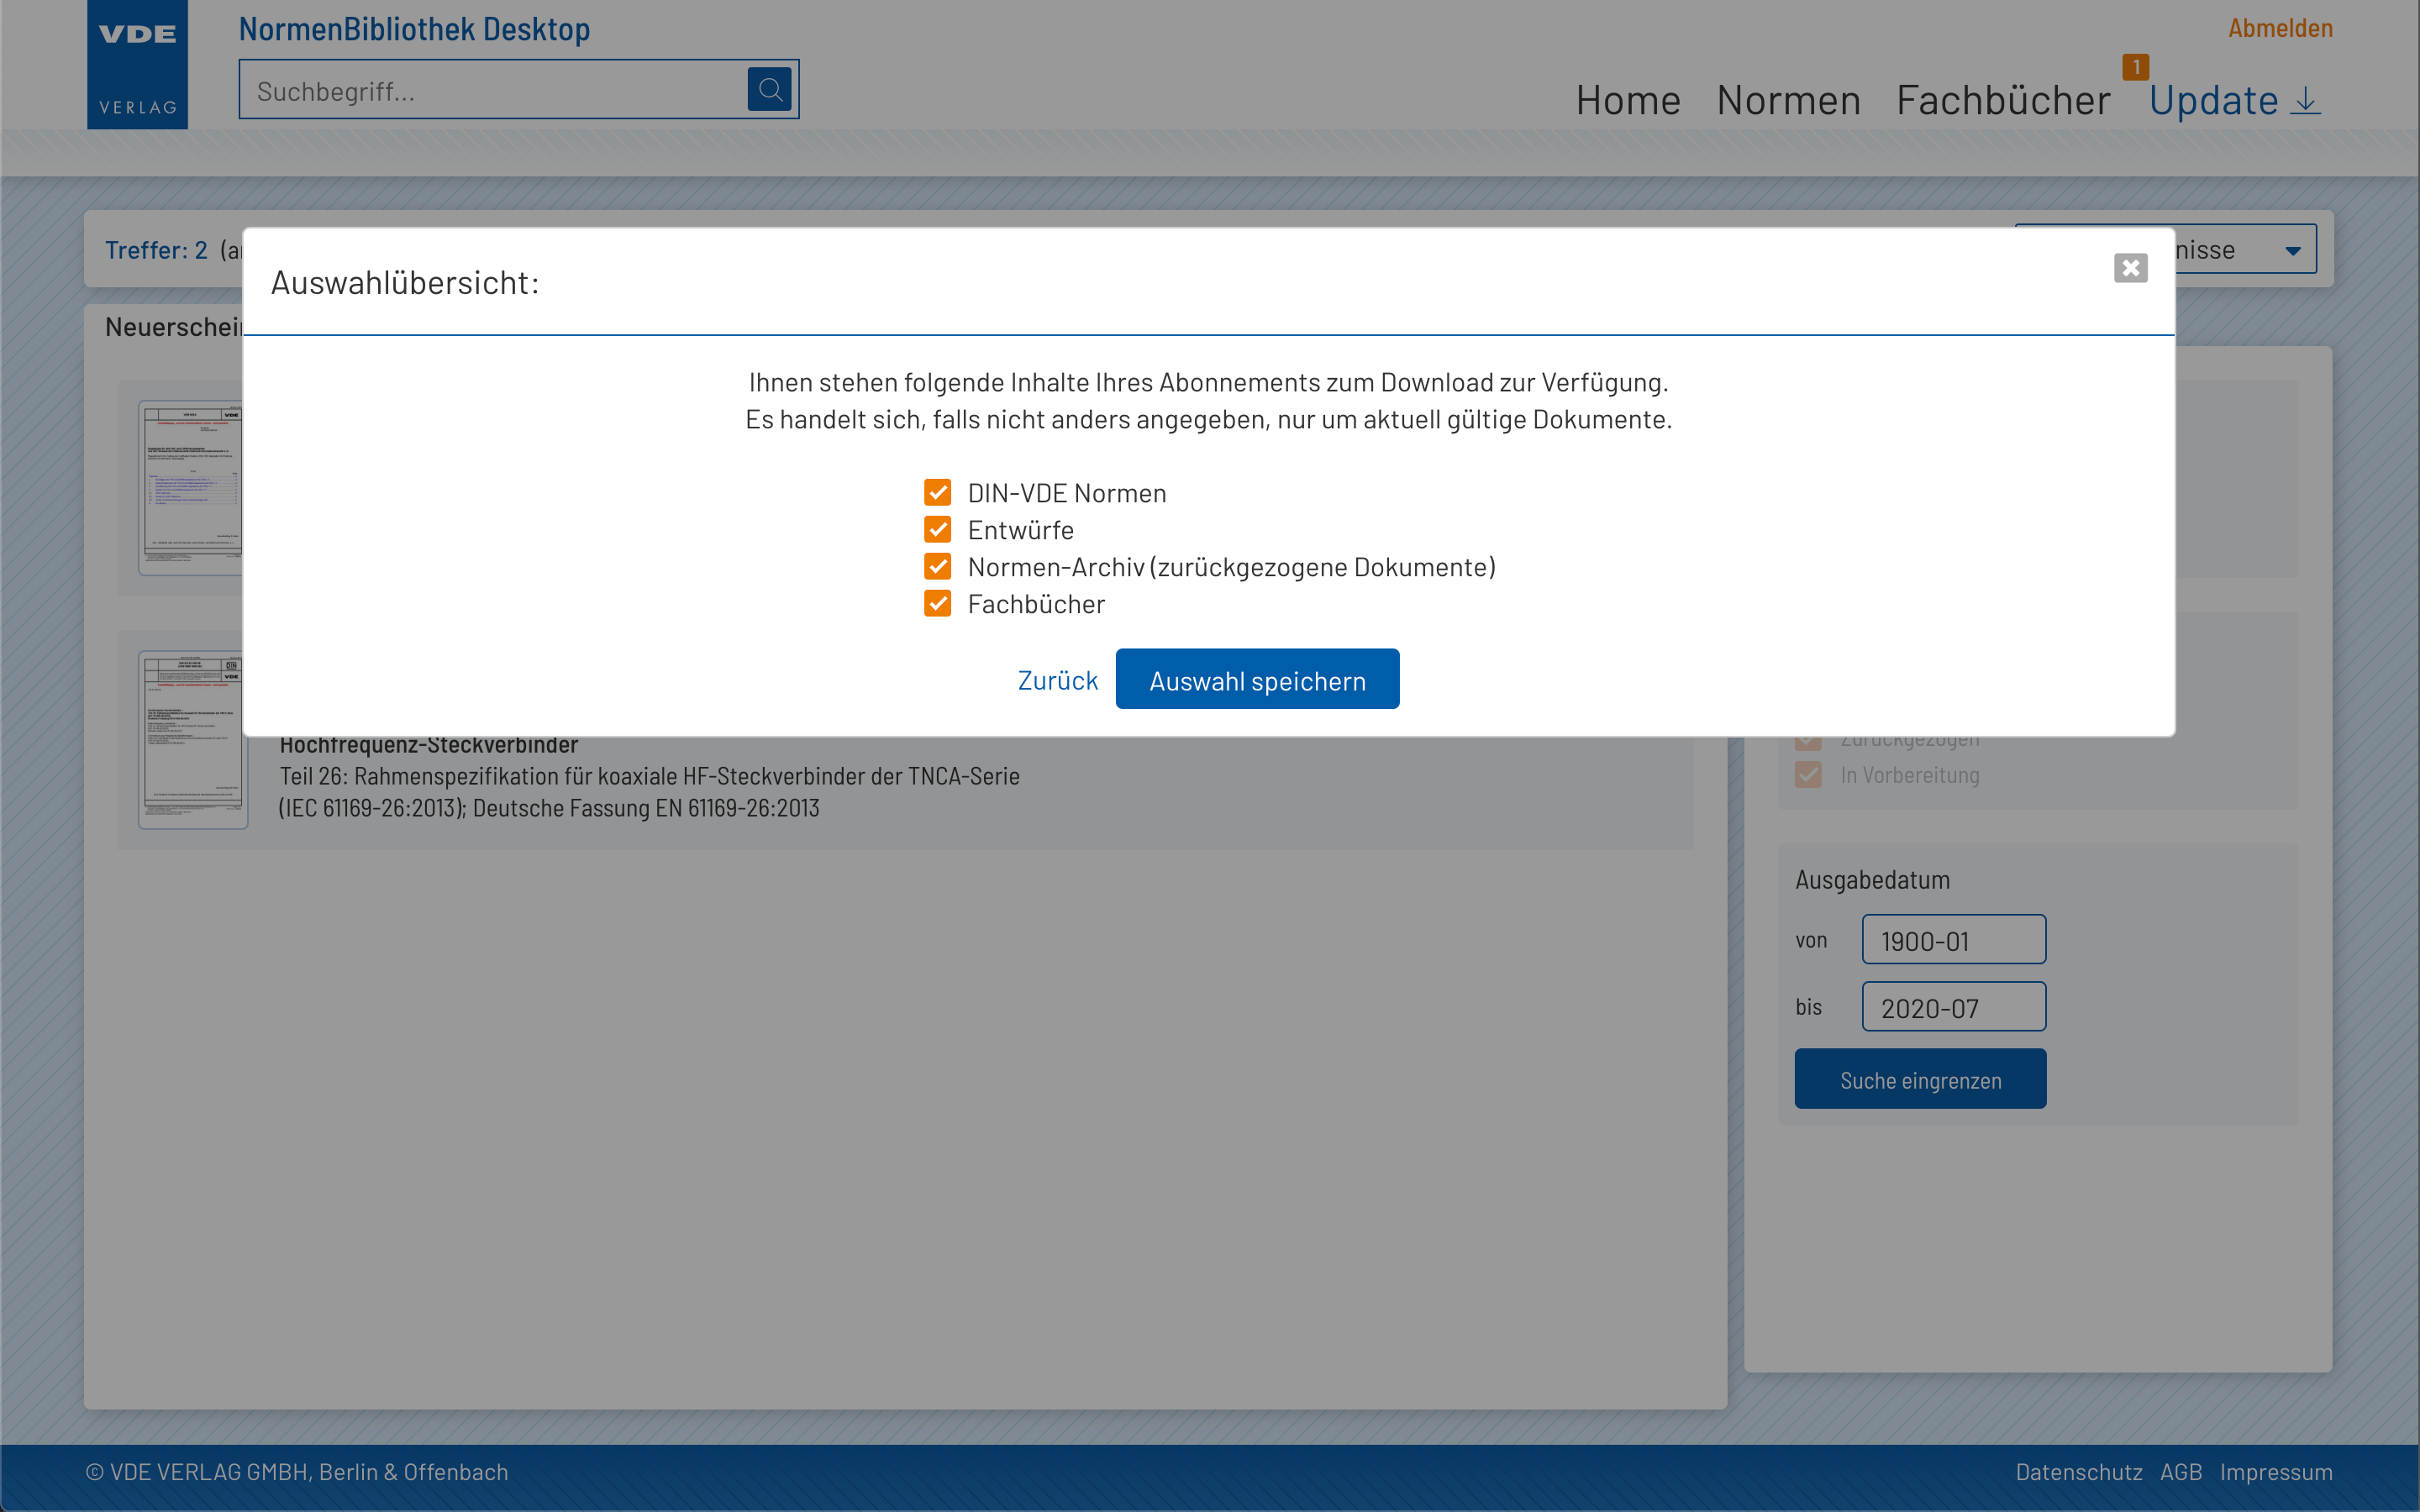Click the Hochfrequenz-Steckverbinder result title

[x=429, y=745]
